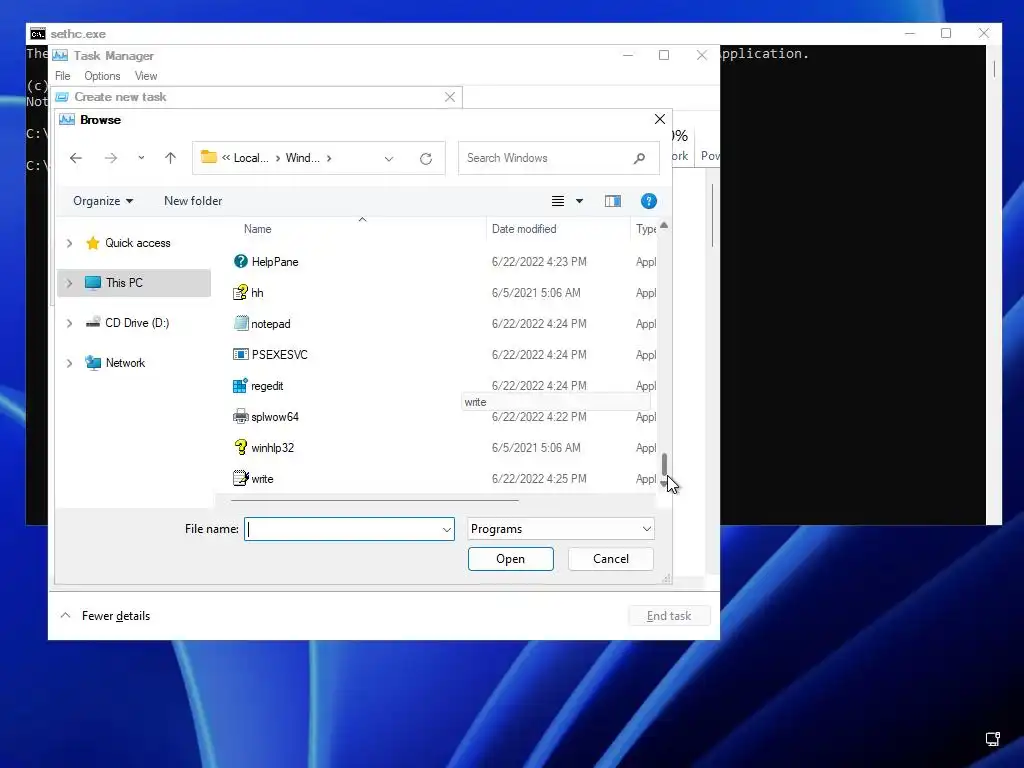Select the notepad file icon
This screenshot has width=1024, height=768.
(241, 323)
